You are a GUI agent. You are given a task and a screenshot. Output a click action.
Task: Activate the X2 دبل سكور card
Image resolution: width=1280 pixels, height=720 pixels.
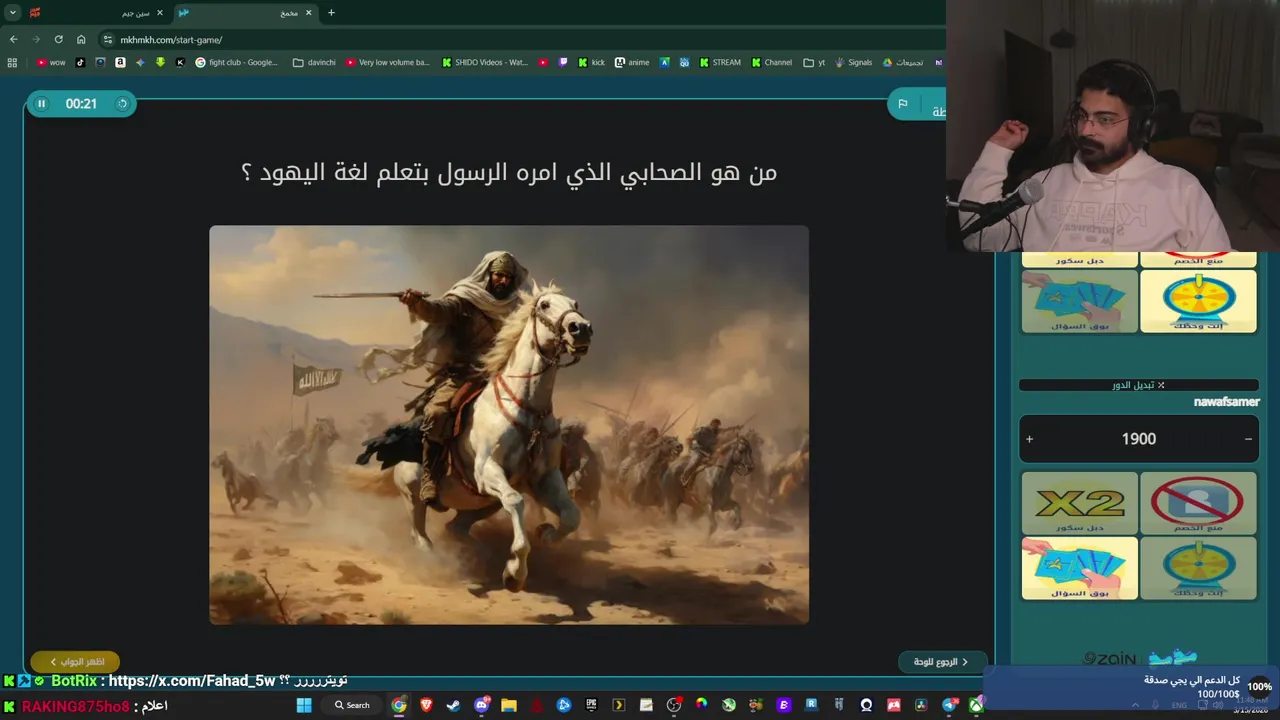tap(1079, 503)
